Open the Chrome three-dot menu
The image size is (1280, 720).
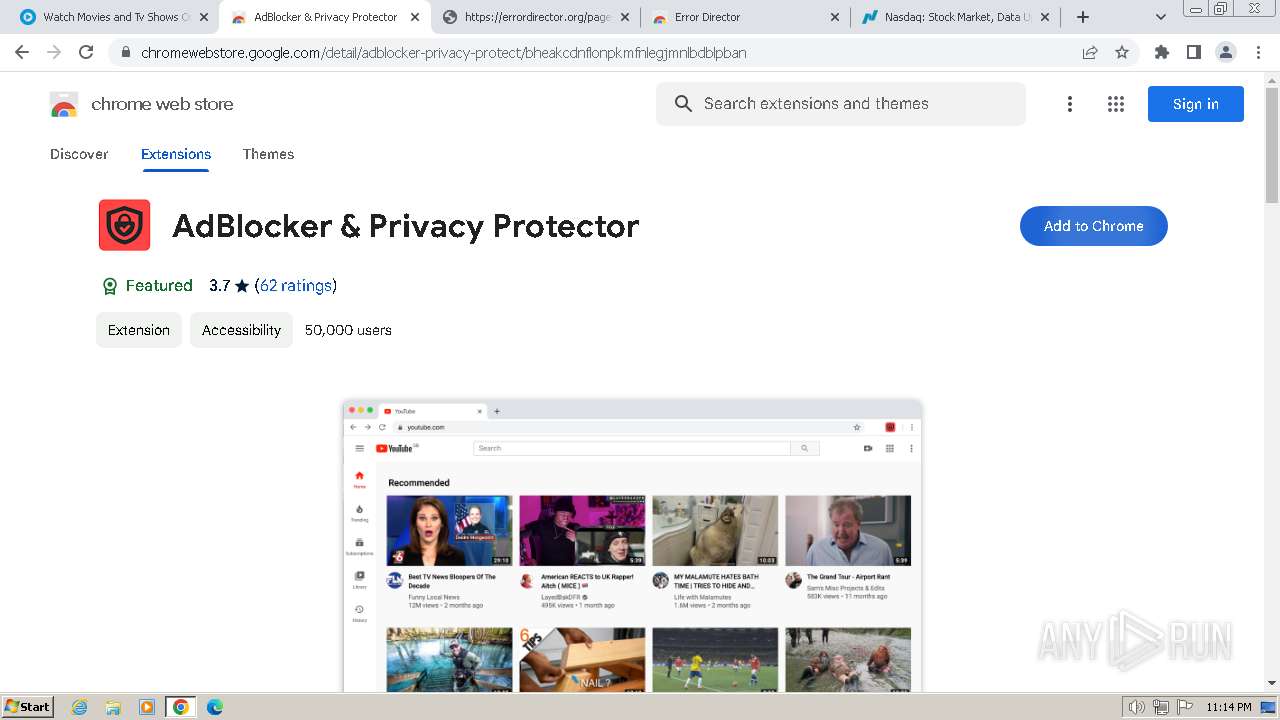(1258, 52)
